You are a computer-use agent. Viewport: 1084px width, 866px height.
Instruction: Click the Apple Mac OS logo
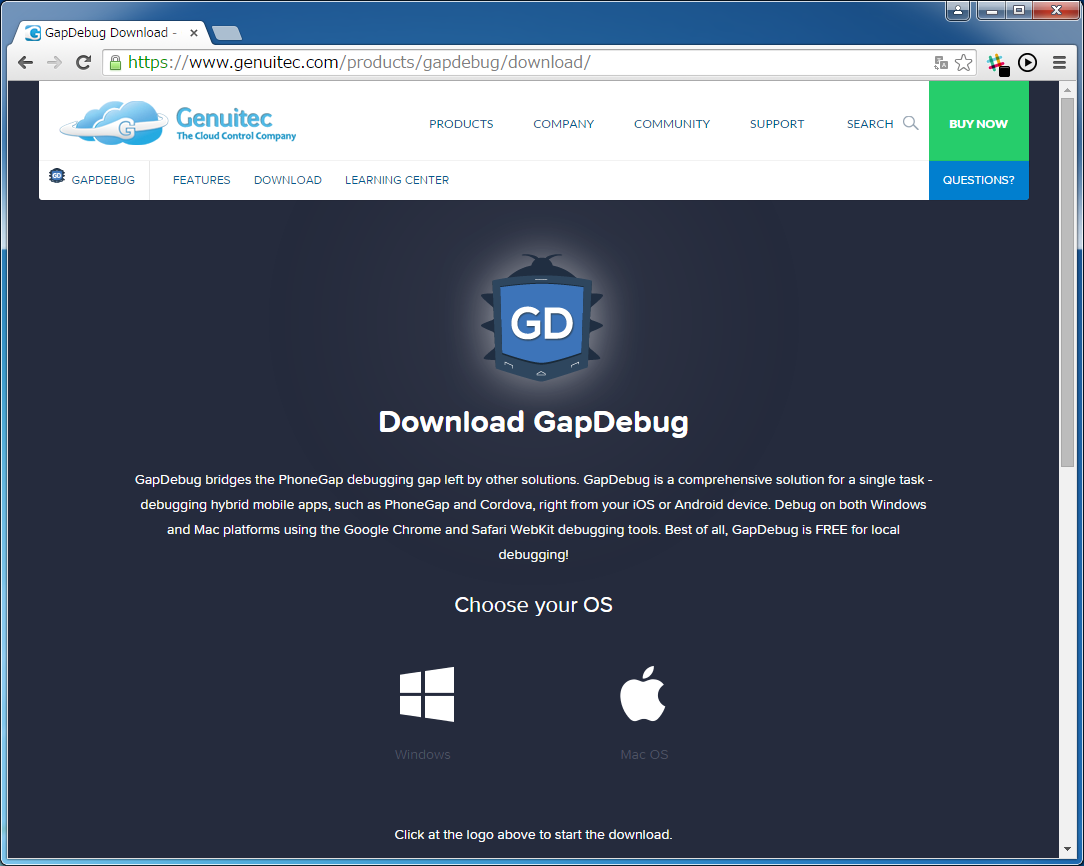point(643,694)
